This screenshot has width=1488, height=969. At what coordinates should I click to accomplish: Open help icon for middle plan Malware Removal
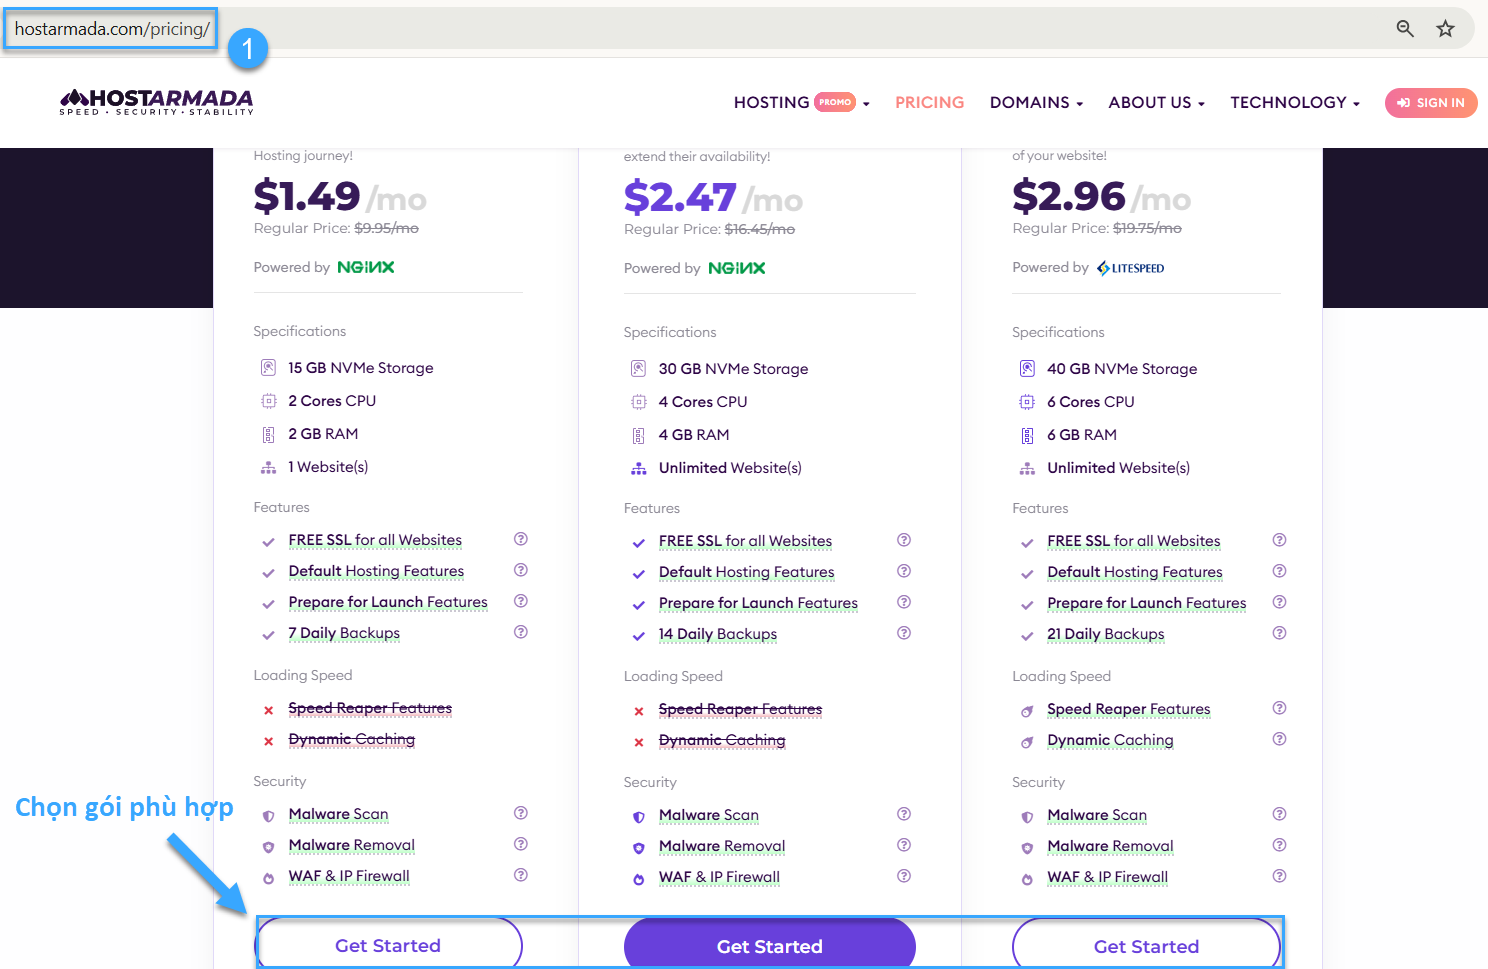tap(904, 845)
